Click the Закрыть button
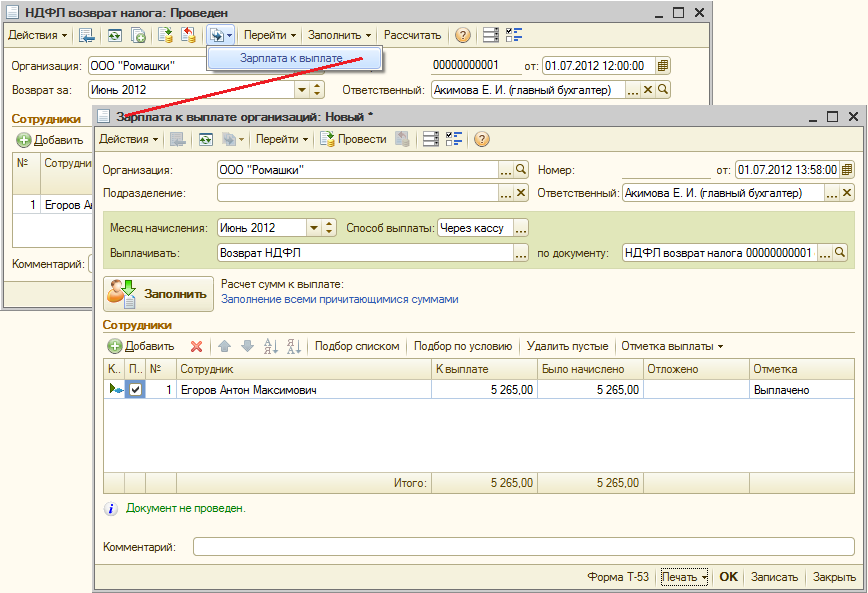868x593 pixels. click(x=834, y=577)
